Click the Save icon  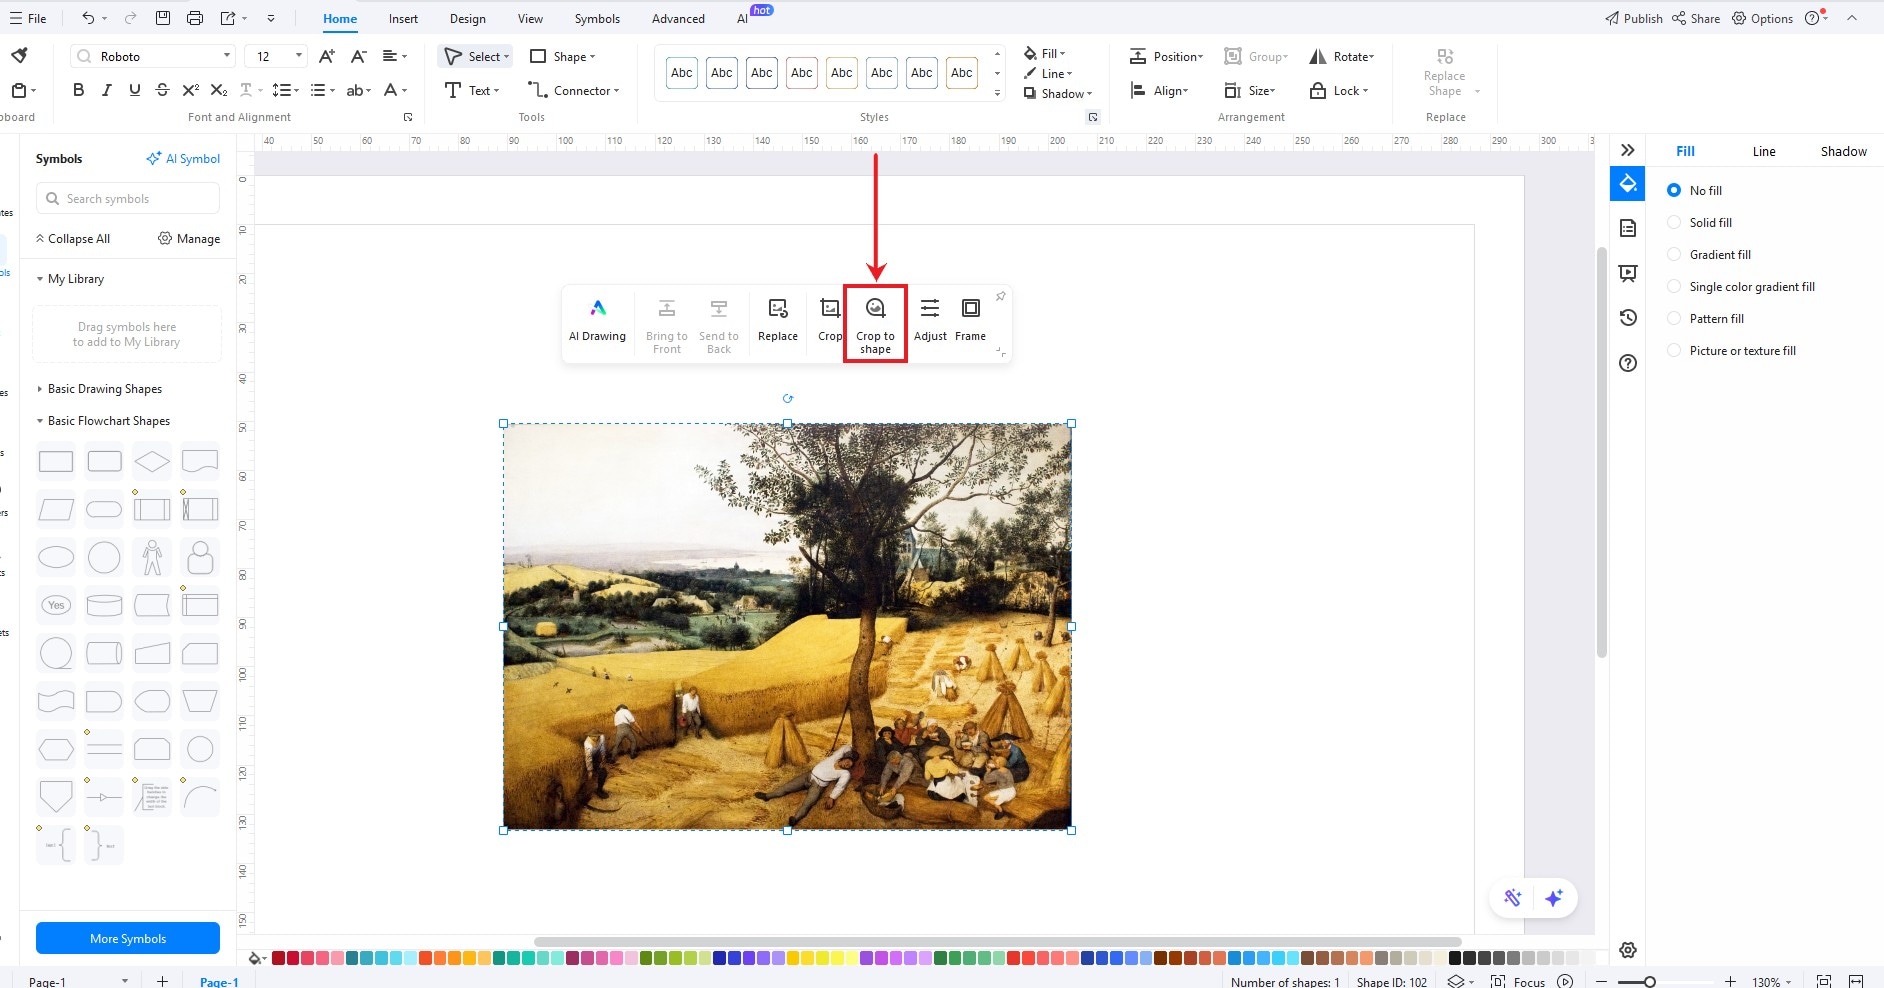tap(163, 18)
